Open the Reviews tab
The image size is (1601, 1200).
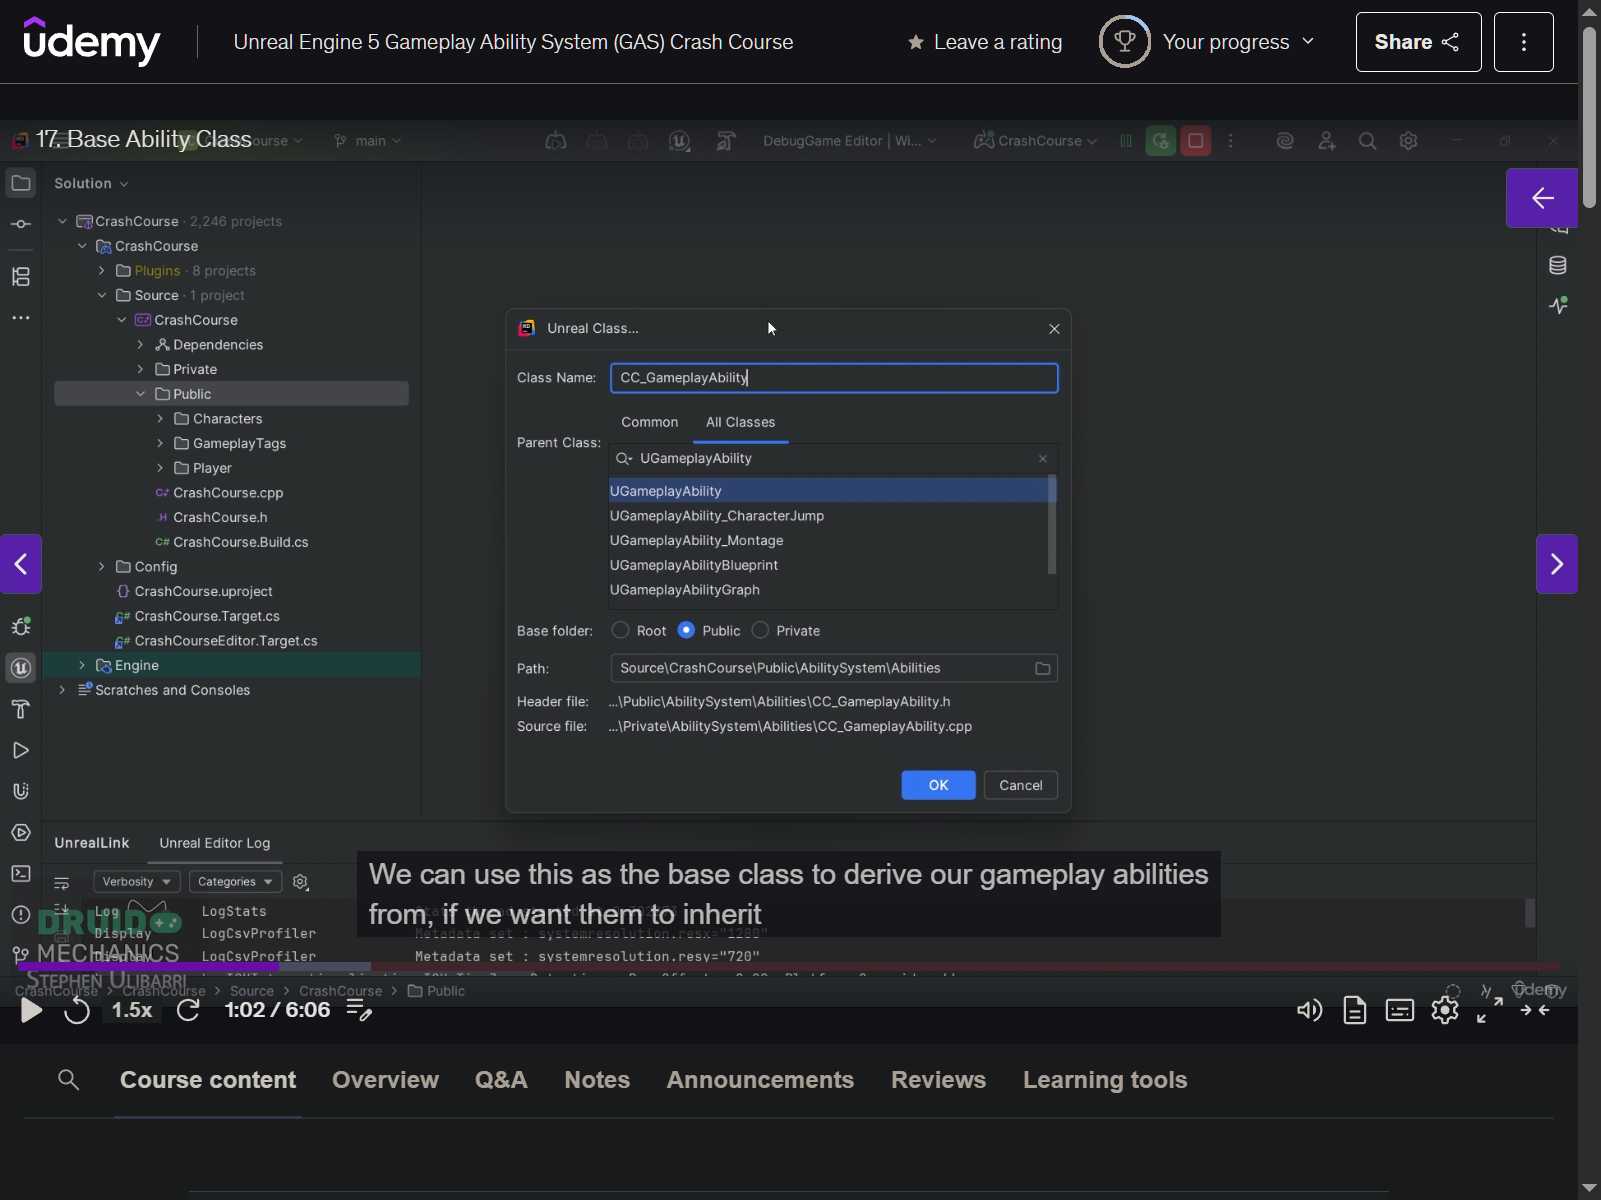[x=938, y=1080]
